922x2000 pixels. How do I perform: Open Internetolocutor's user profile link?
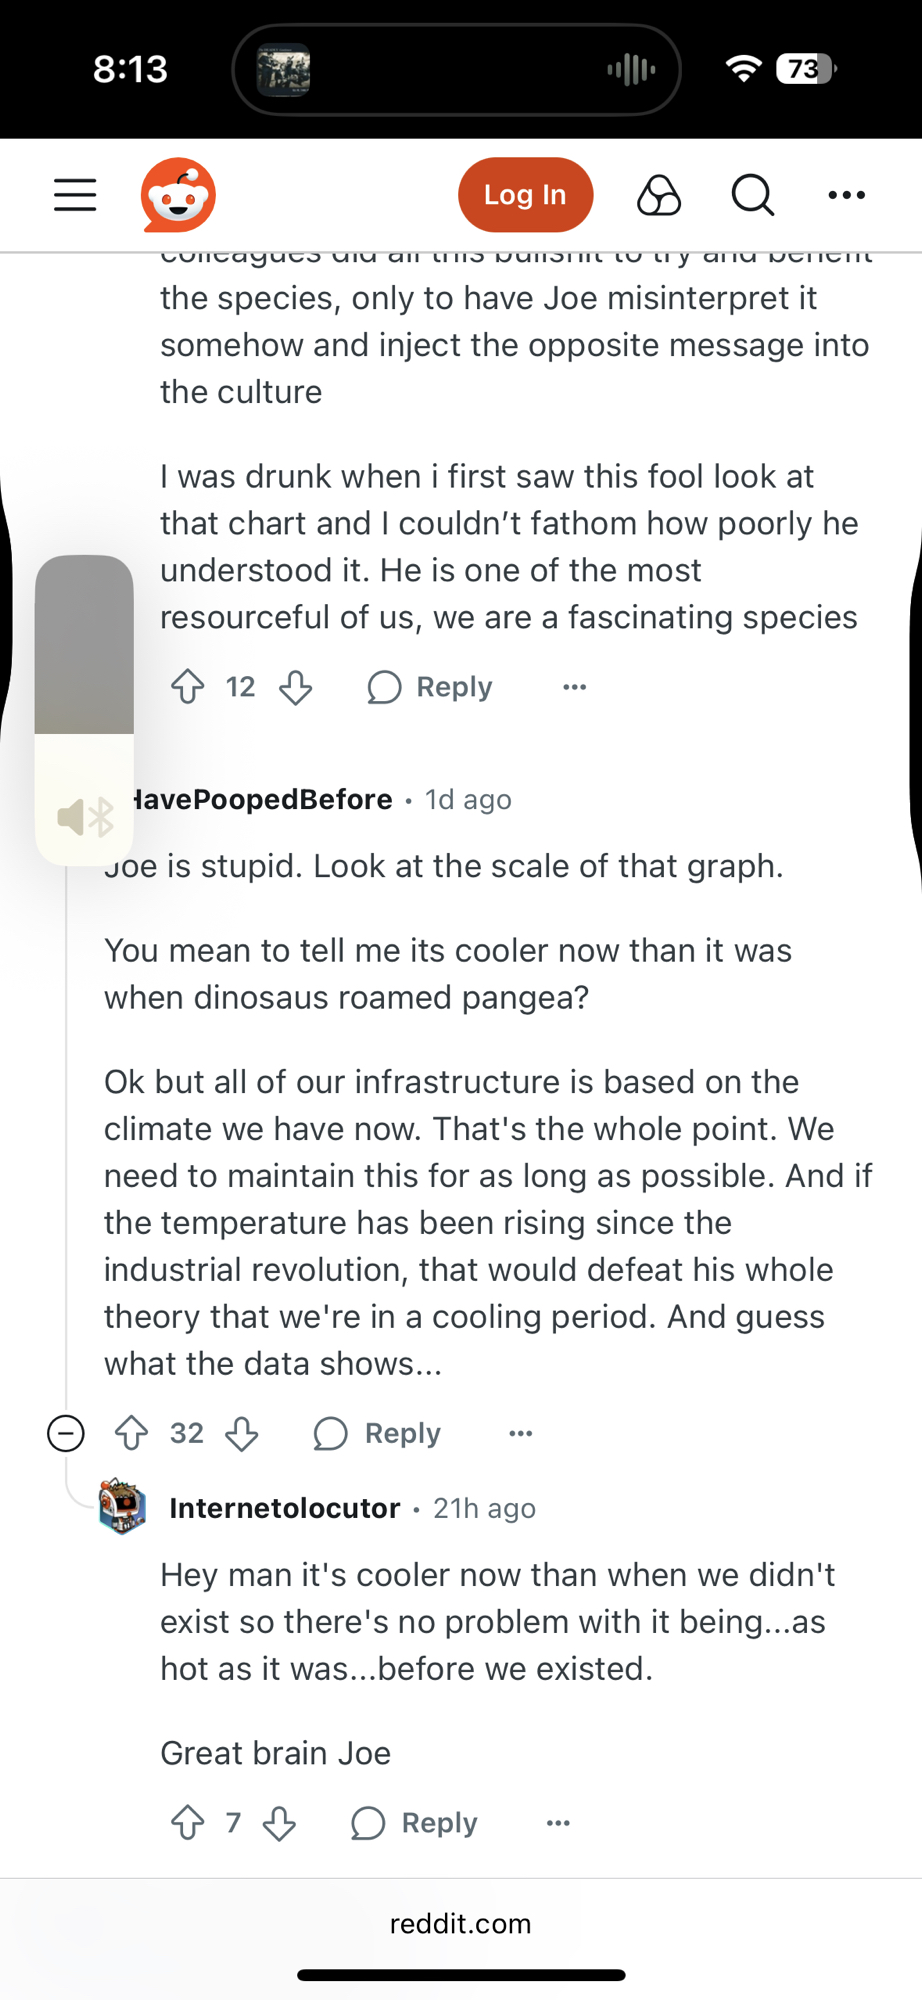click(285, 1508)
